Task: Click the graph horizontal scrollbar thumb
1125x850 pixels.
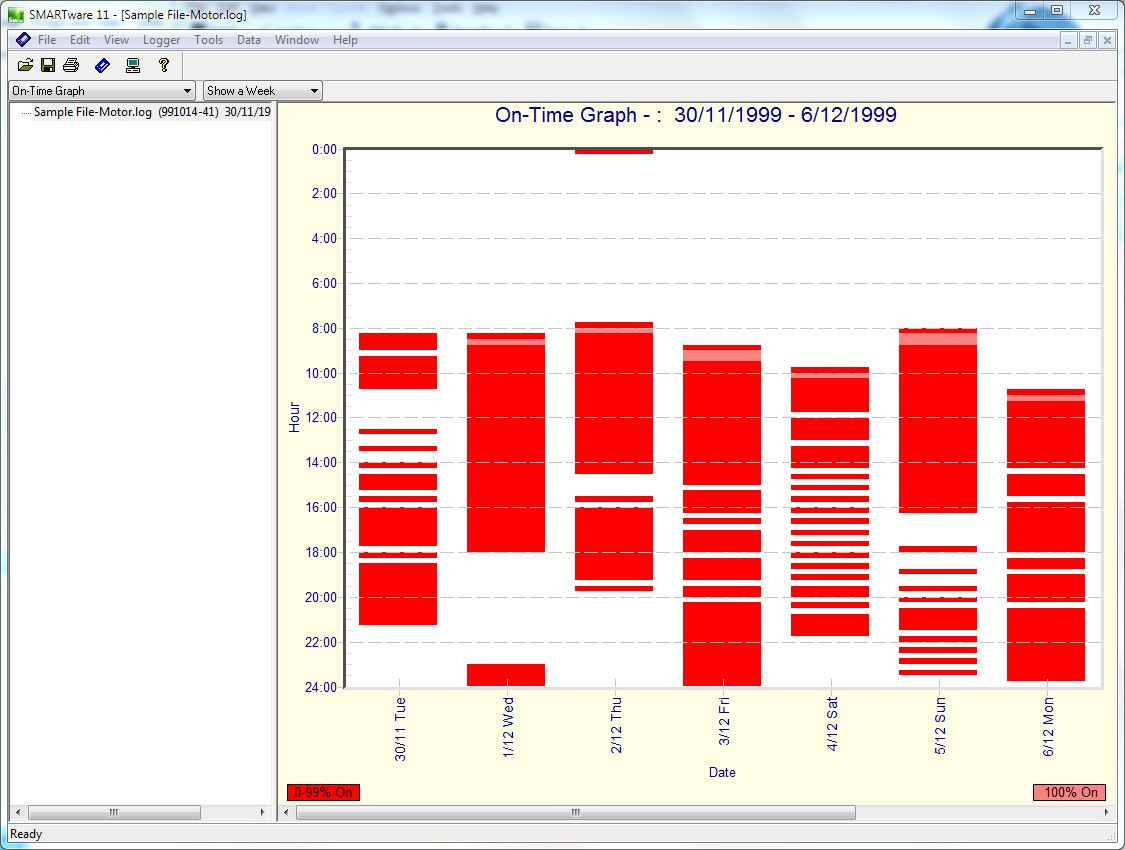Action: (575, 813)
